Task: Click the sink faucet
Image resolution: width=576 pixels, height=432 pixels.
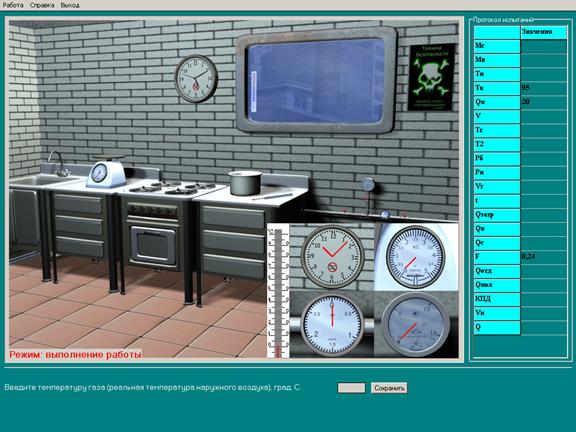Action: (58, 163)
